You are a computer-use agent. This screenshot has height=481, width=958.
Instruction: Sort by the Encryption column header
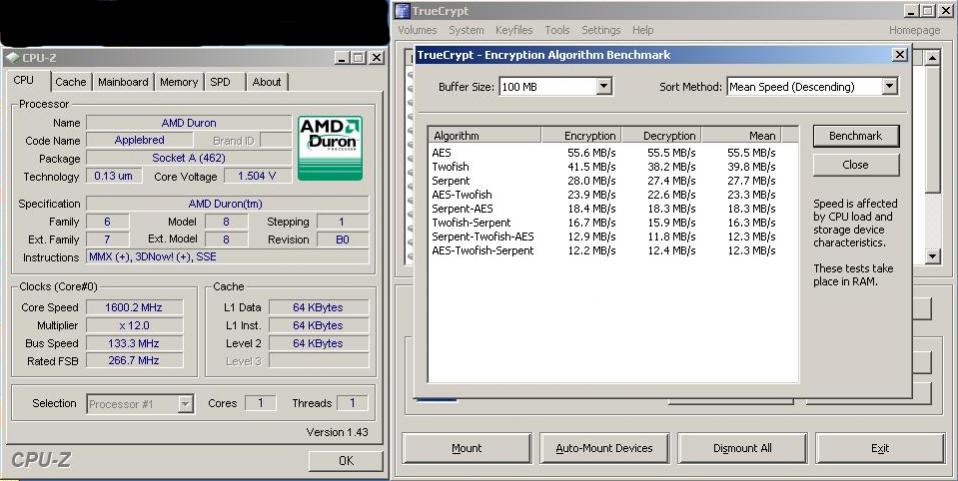click(x=581, y=135)
